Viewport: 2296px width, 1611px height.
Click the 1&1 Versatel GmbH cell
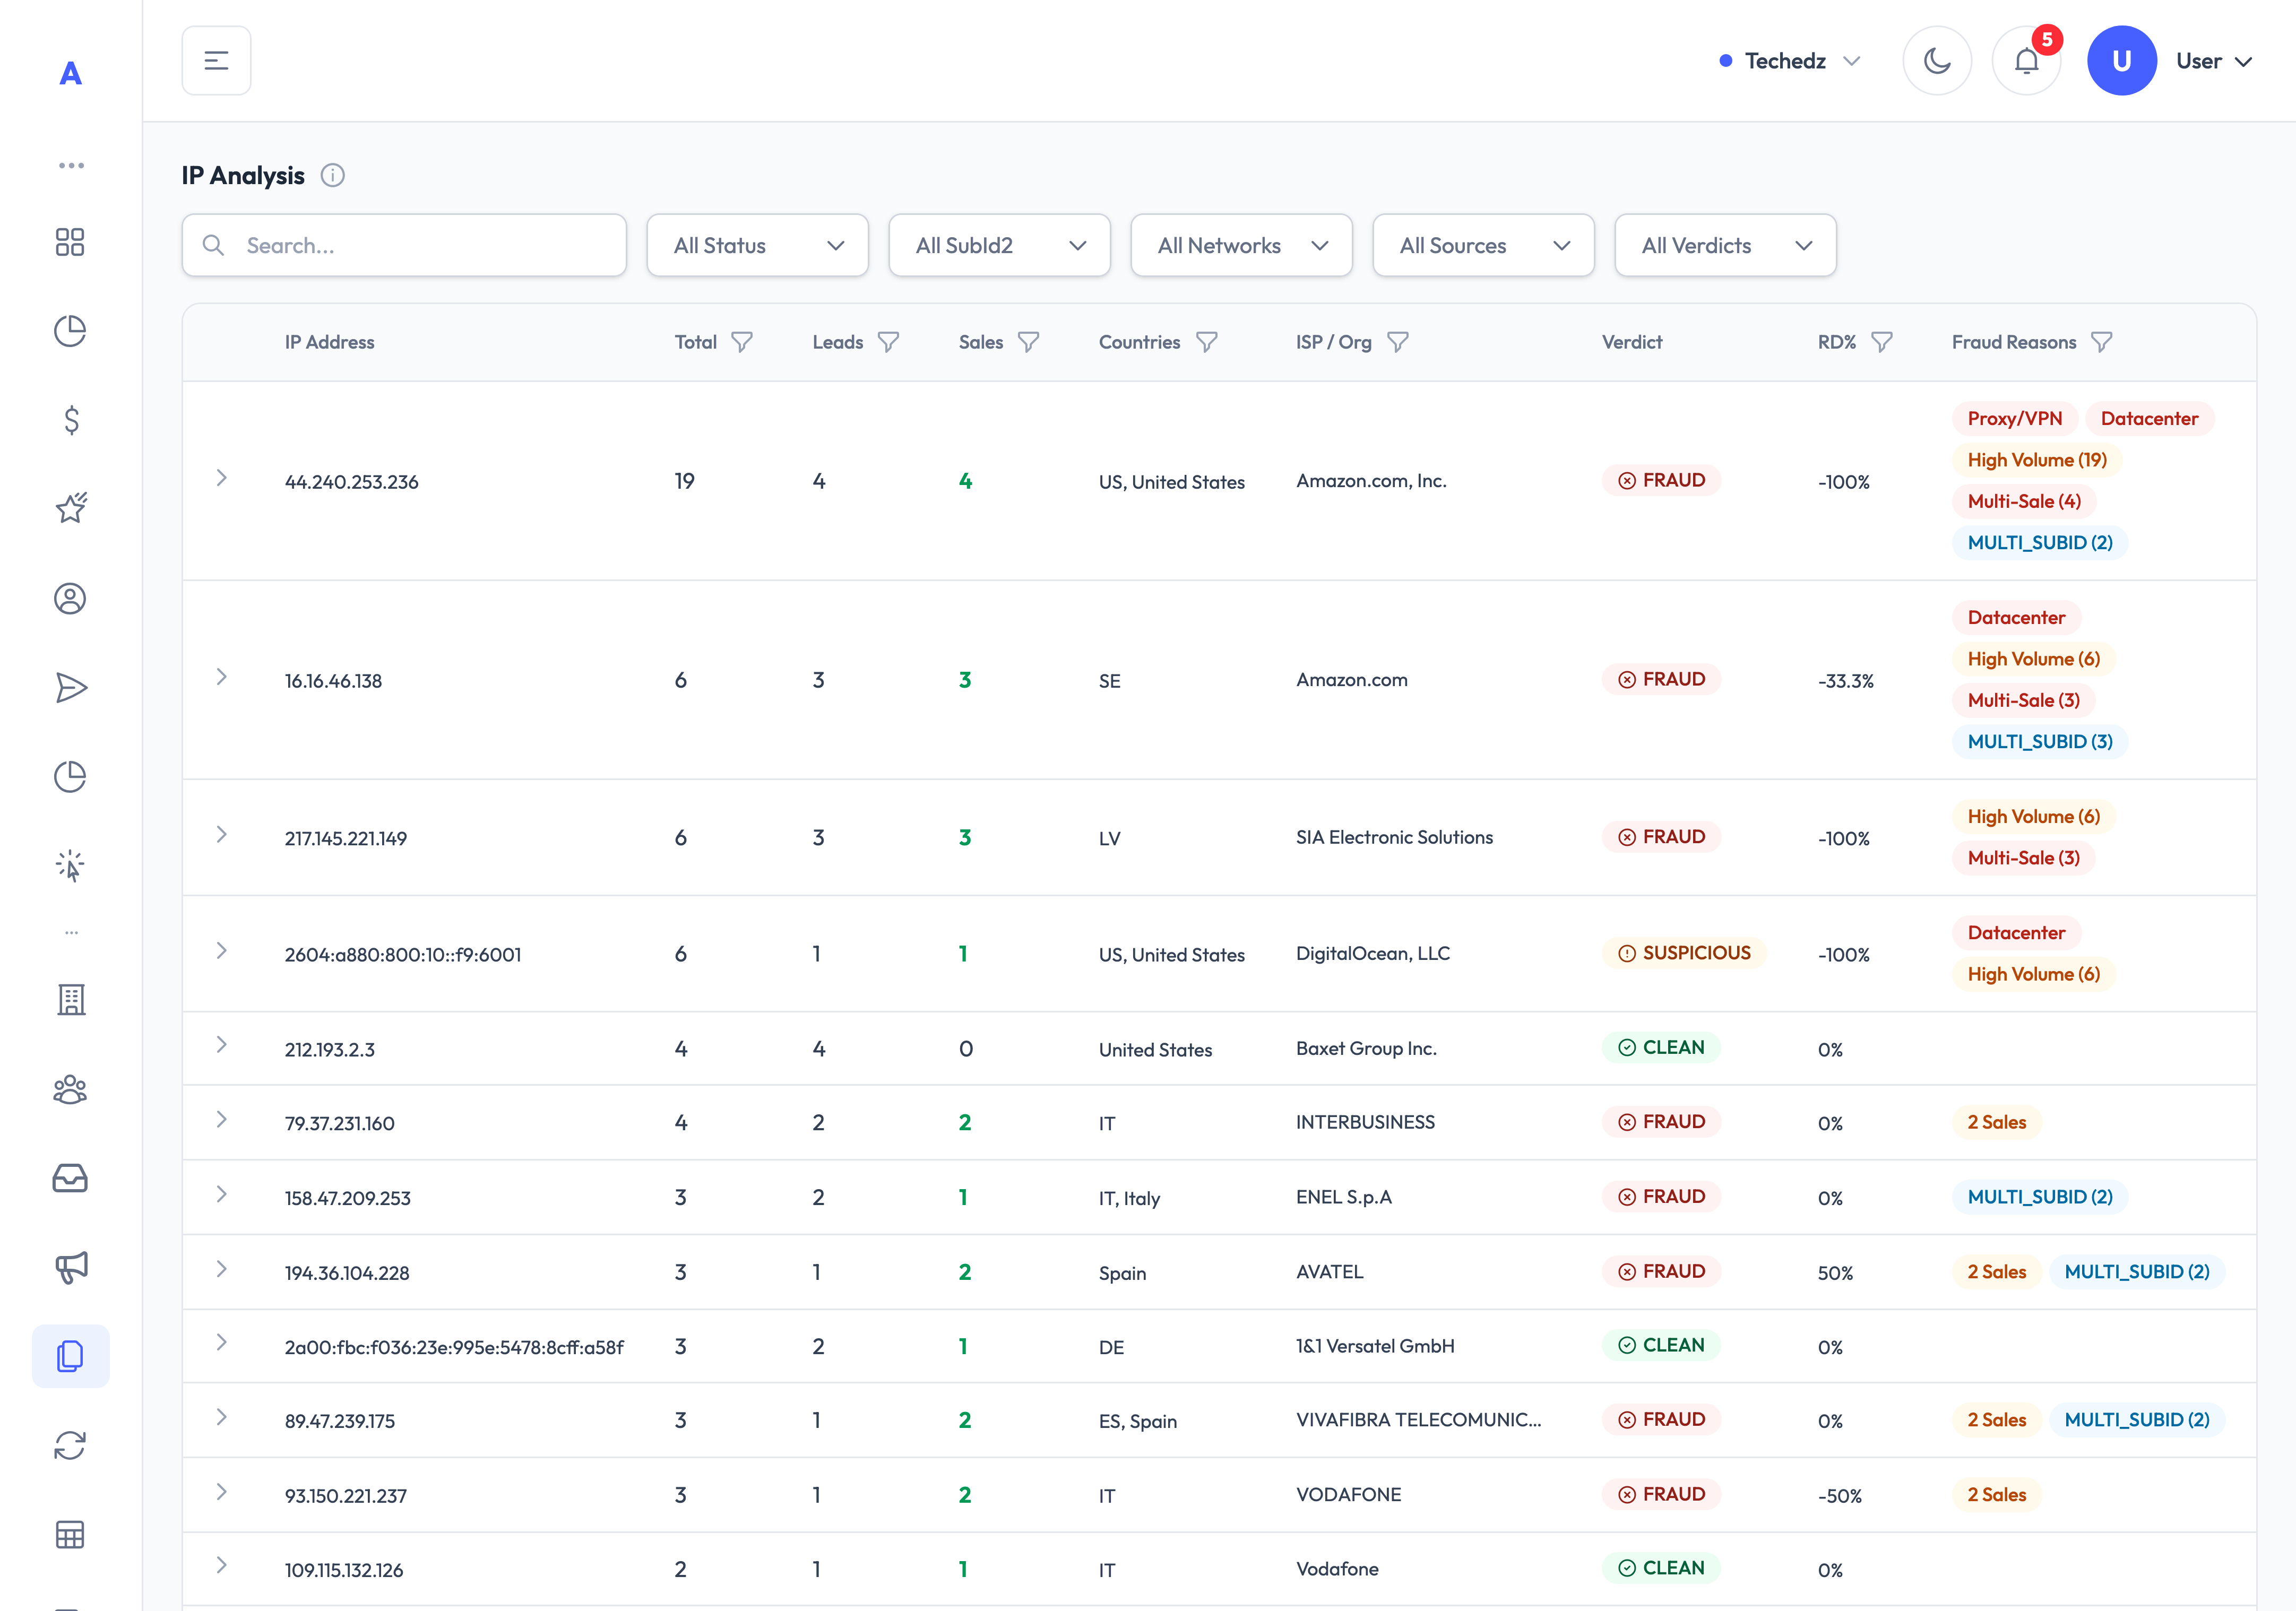click(1375, 1346)
